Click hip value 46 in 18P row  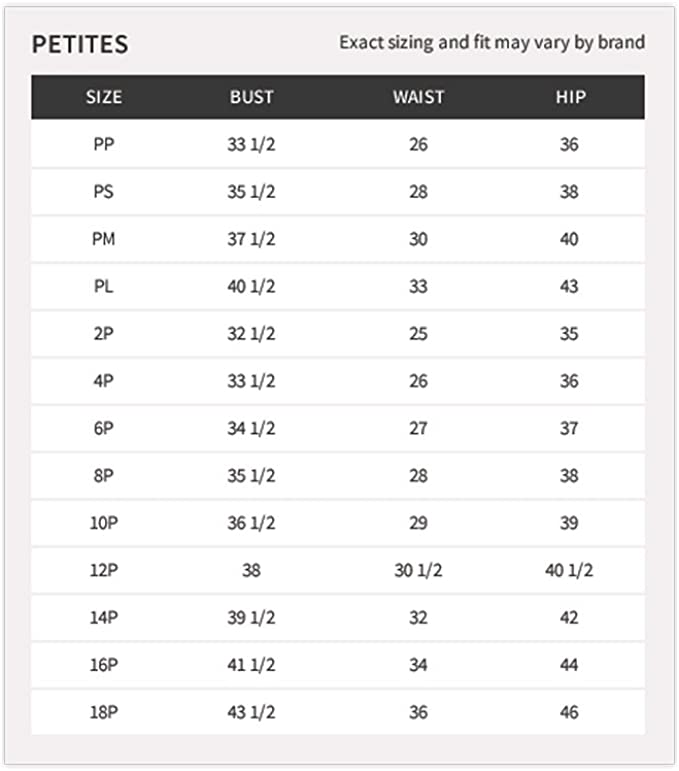click(569, 712)
